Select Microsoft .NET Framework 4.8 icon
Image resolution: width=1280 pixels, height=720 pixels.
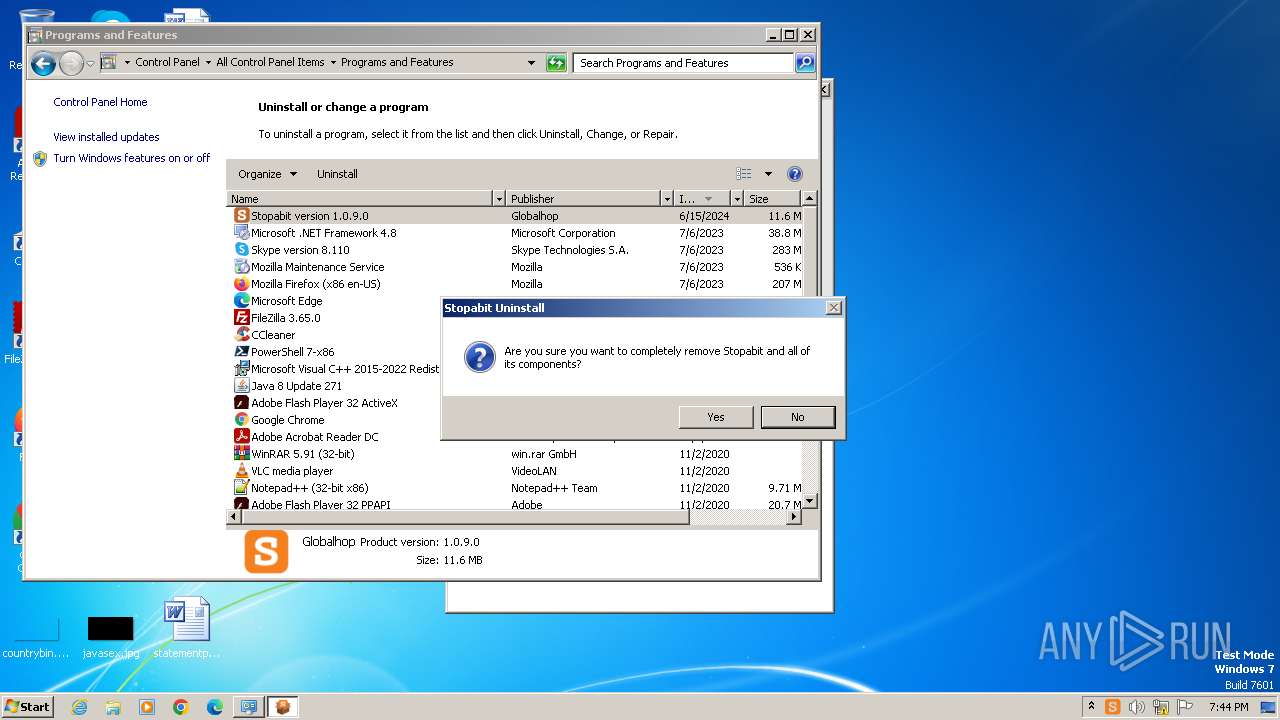241,233
